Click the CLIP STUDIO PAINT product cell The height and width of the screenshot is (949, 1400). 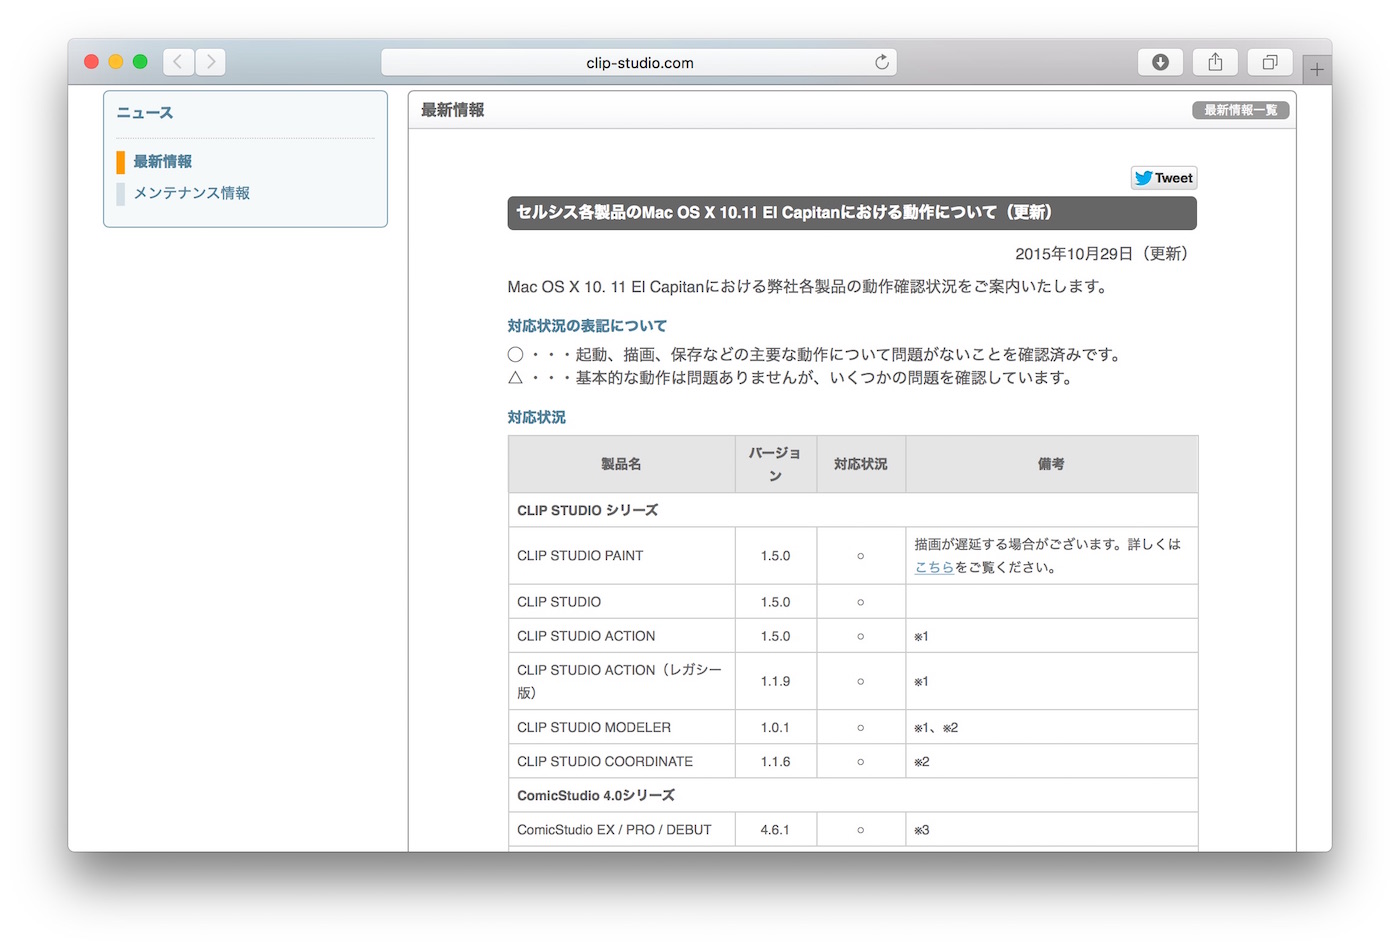(621, 556)
